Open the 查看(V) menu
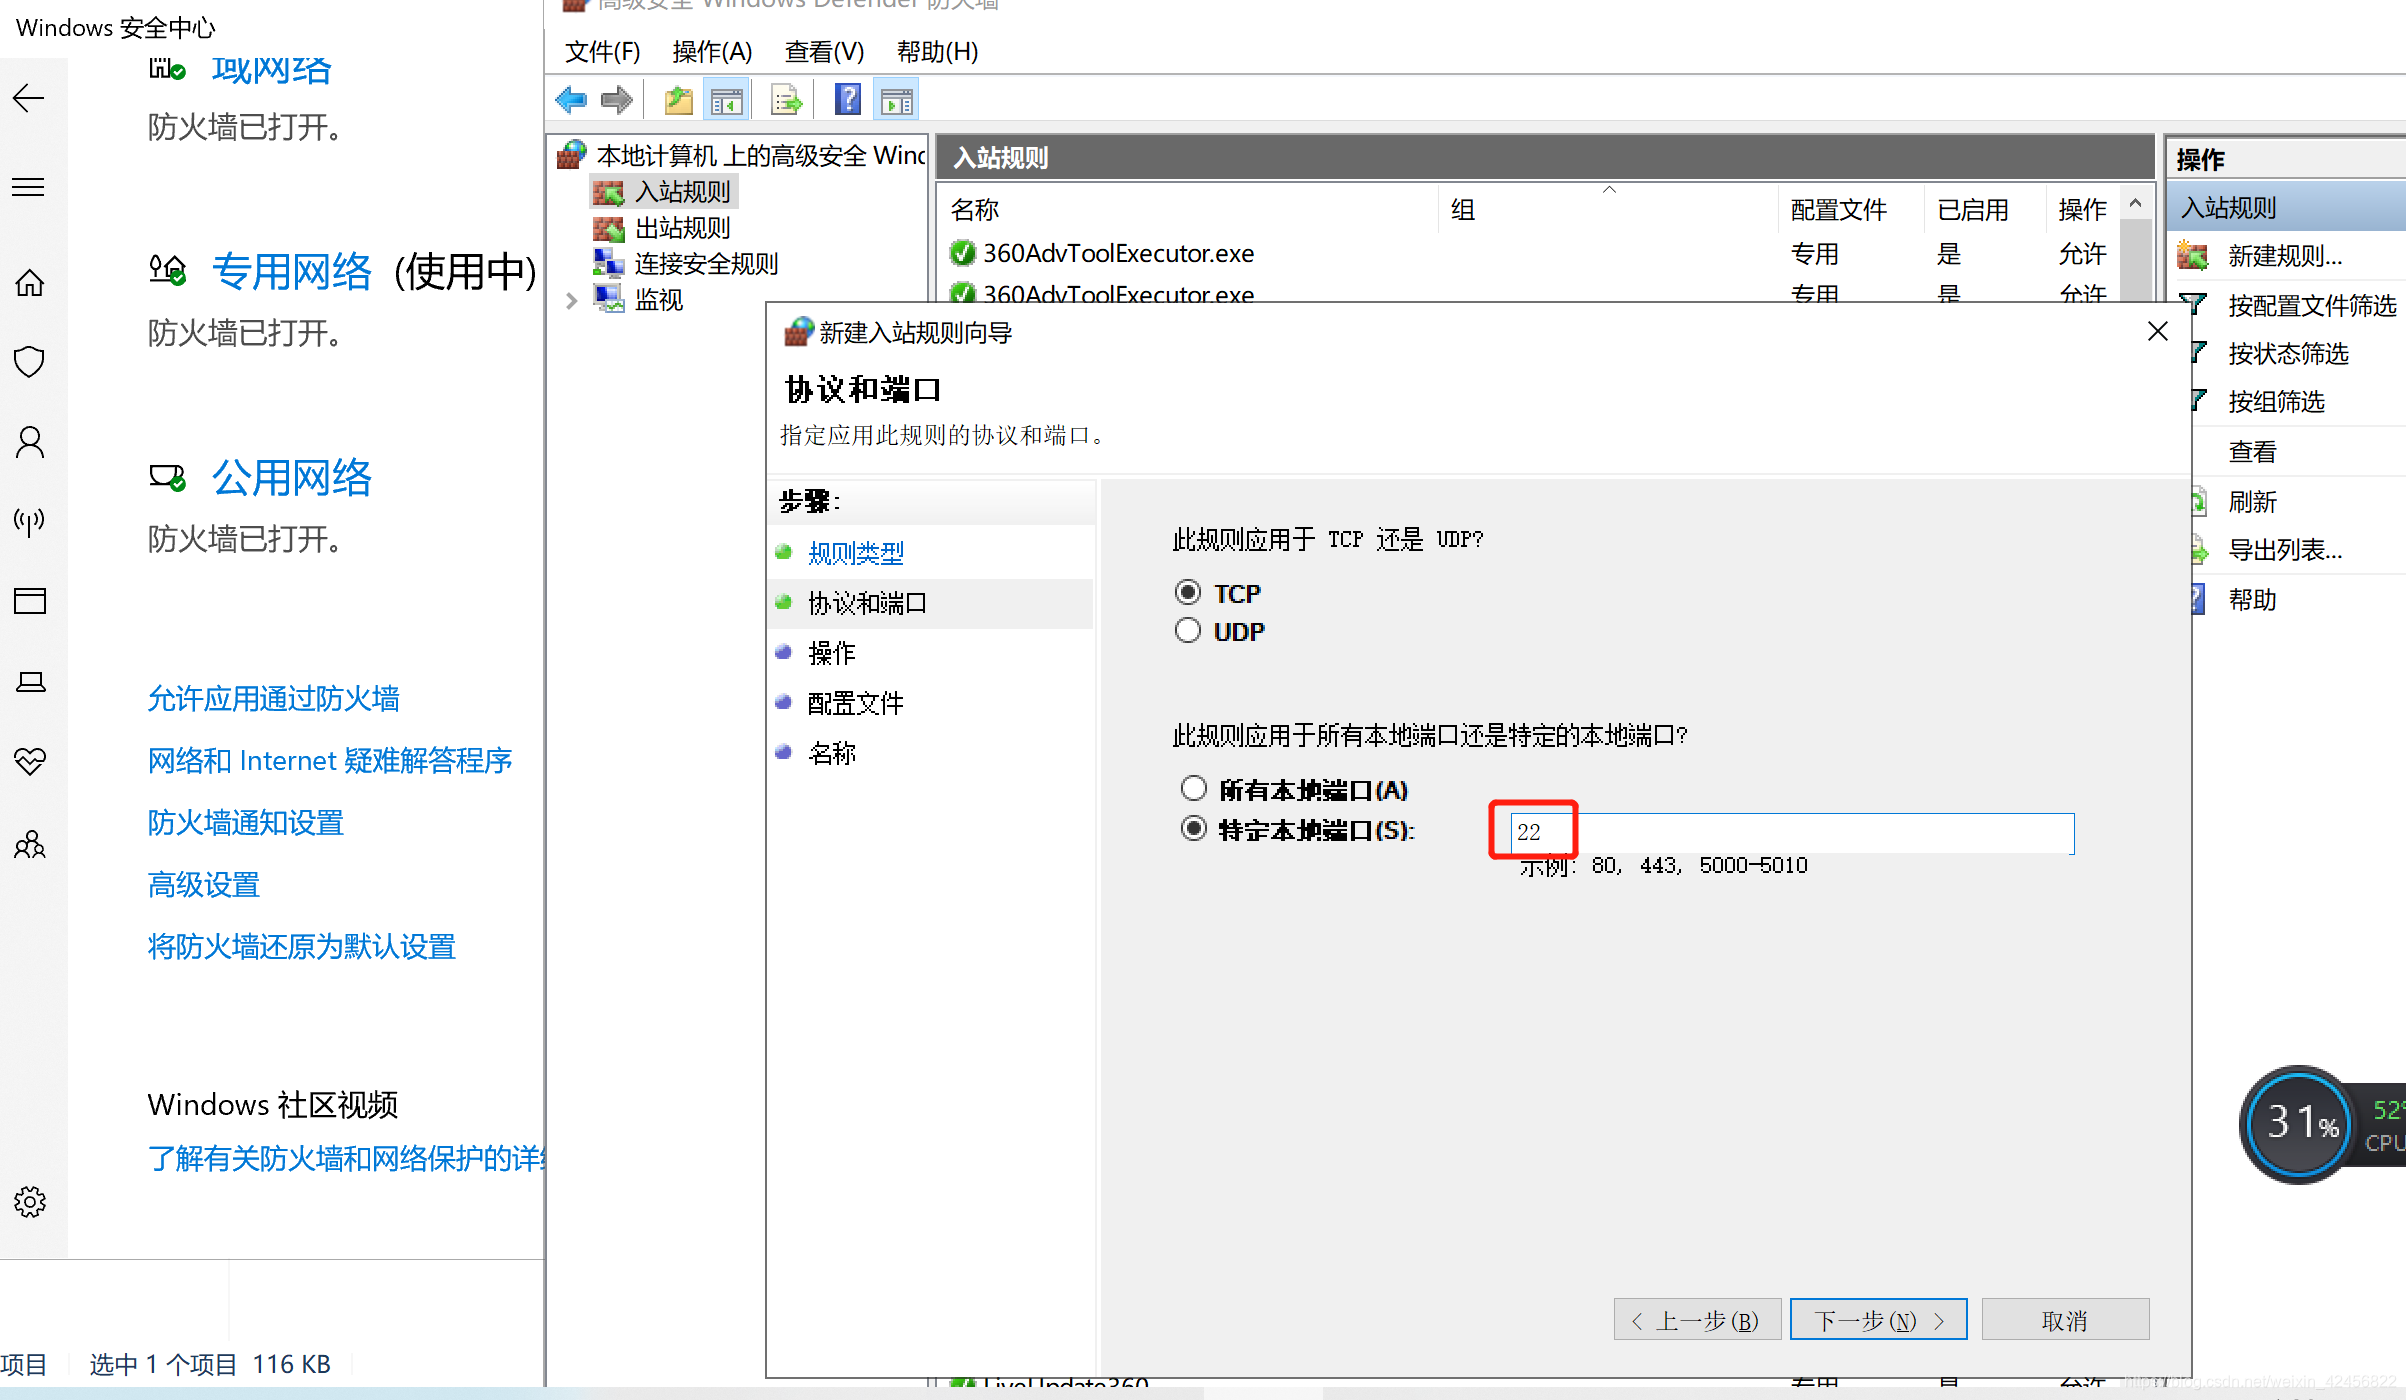Viewport: 2406px width, 1400px height. pyautogui.click(x=824, y=51)
